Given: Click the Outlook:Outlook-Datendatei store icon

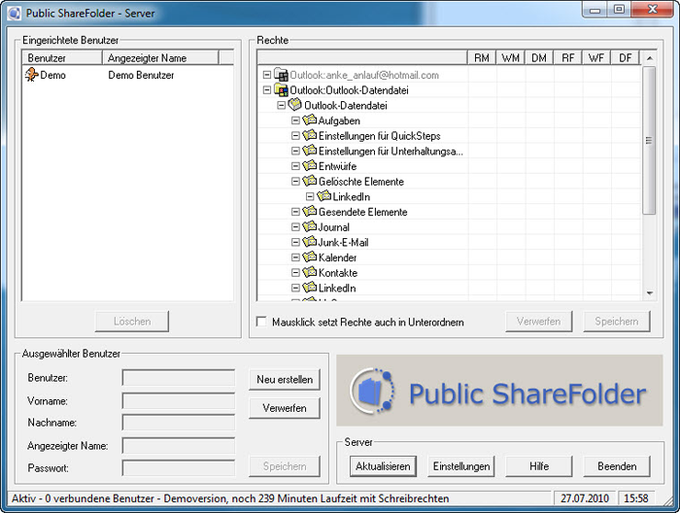Looking at the screenshot, I should (281, 90).
